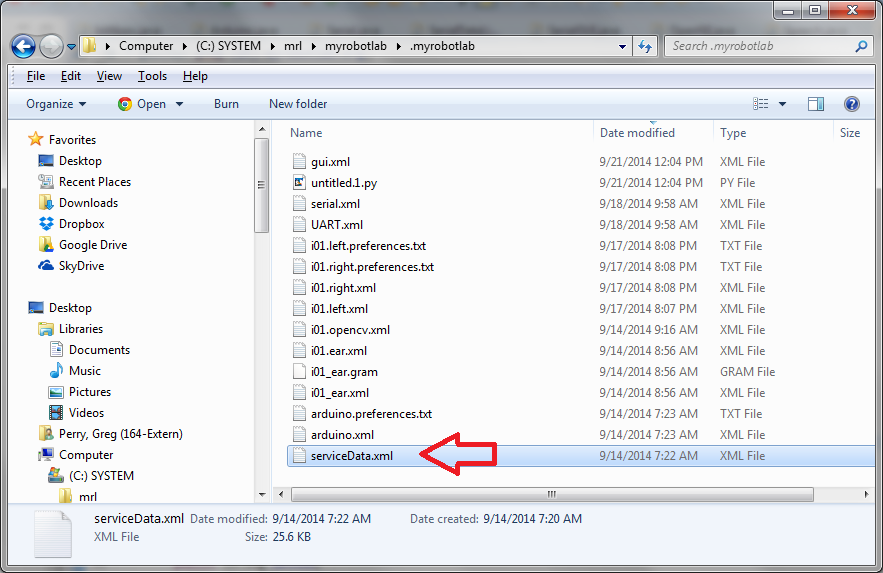Click navigation pane scroll down arrow
Viewport: 883px width, 573px height.
[262, 495]
